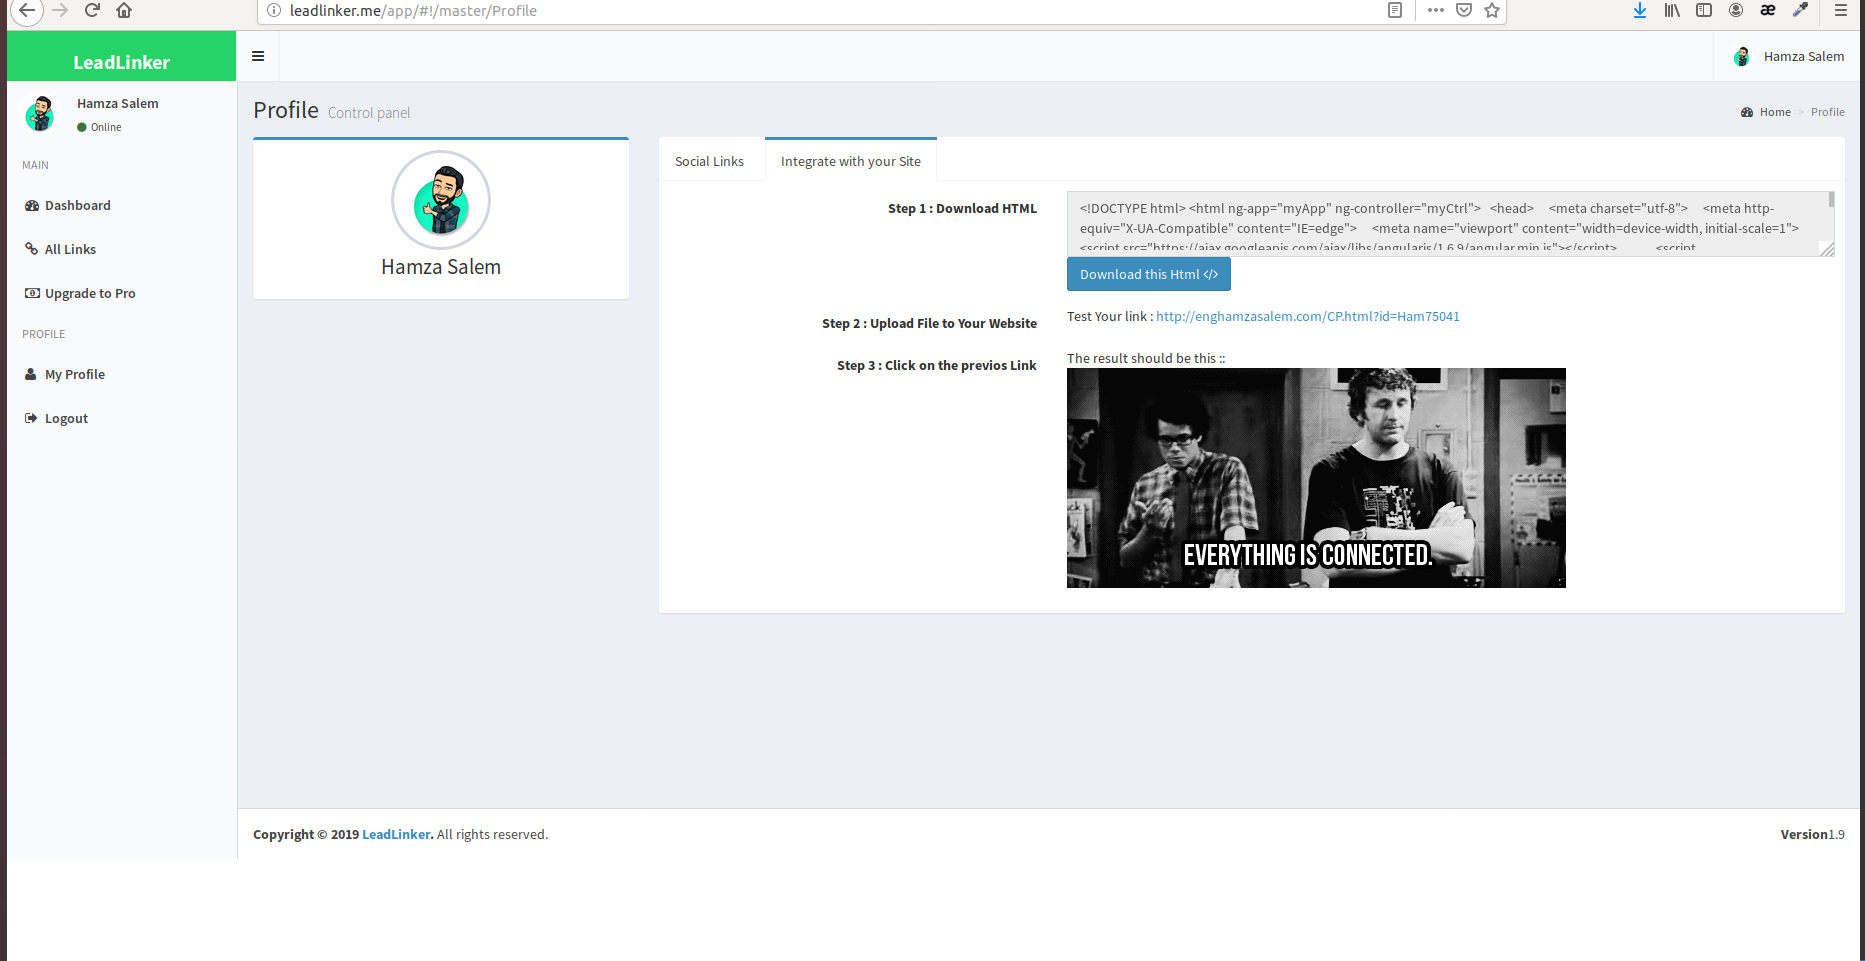
Task: Click the Download this Html button
Action: 1149,274
